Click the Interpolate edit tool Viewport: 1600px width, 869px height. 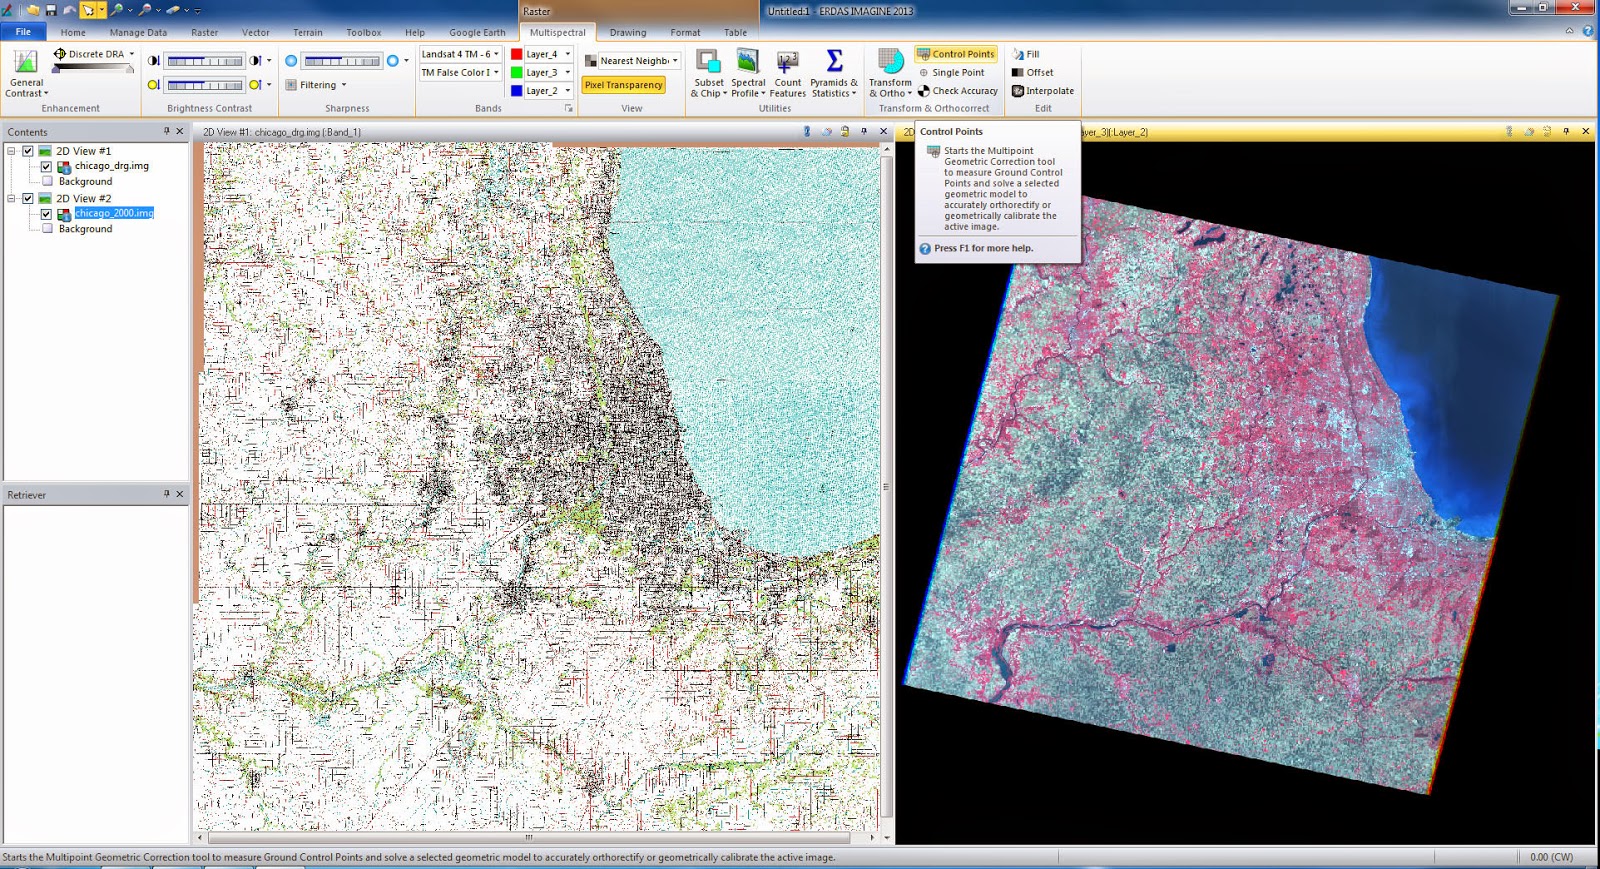pyautogui.click(x=1043, y=91)
